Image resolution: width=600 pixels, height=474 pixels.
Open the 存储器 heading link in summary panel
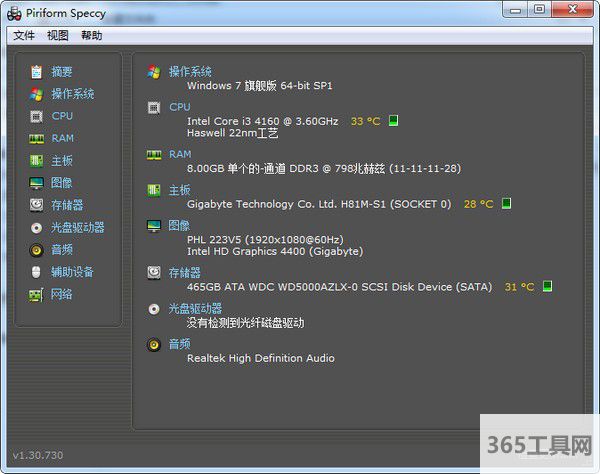coord(185,272)
